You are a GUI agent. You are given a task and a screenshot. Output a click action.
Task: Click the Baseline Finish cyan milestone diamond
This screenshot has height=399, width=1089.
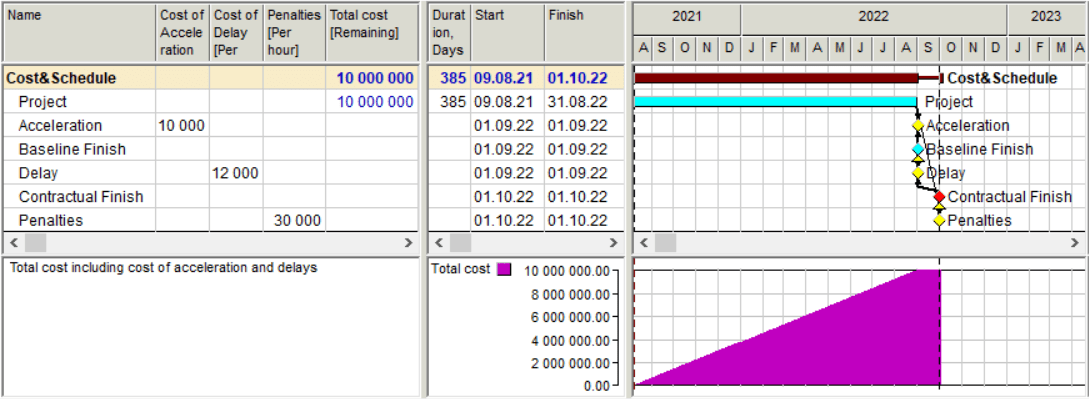[x=917, y=149]
